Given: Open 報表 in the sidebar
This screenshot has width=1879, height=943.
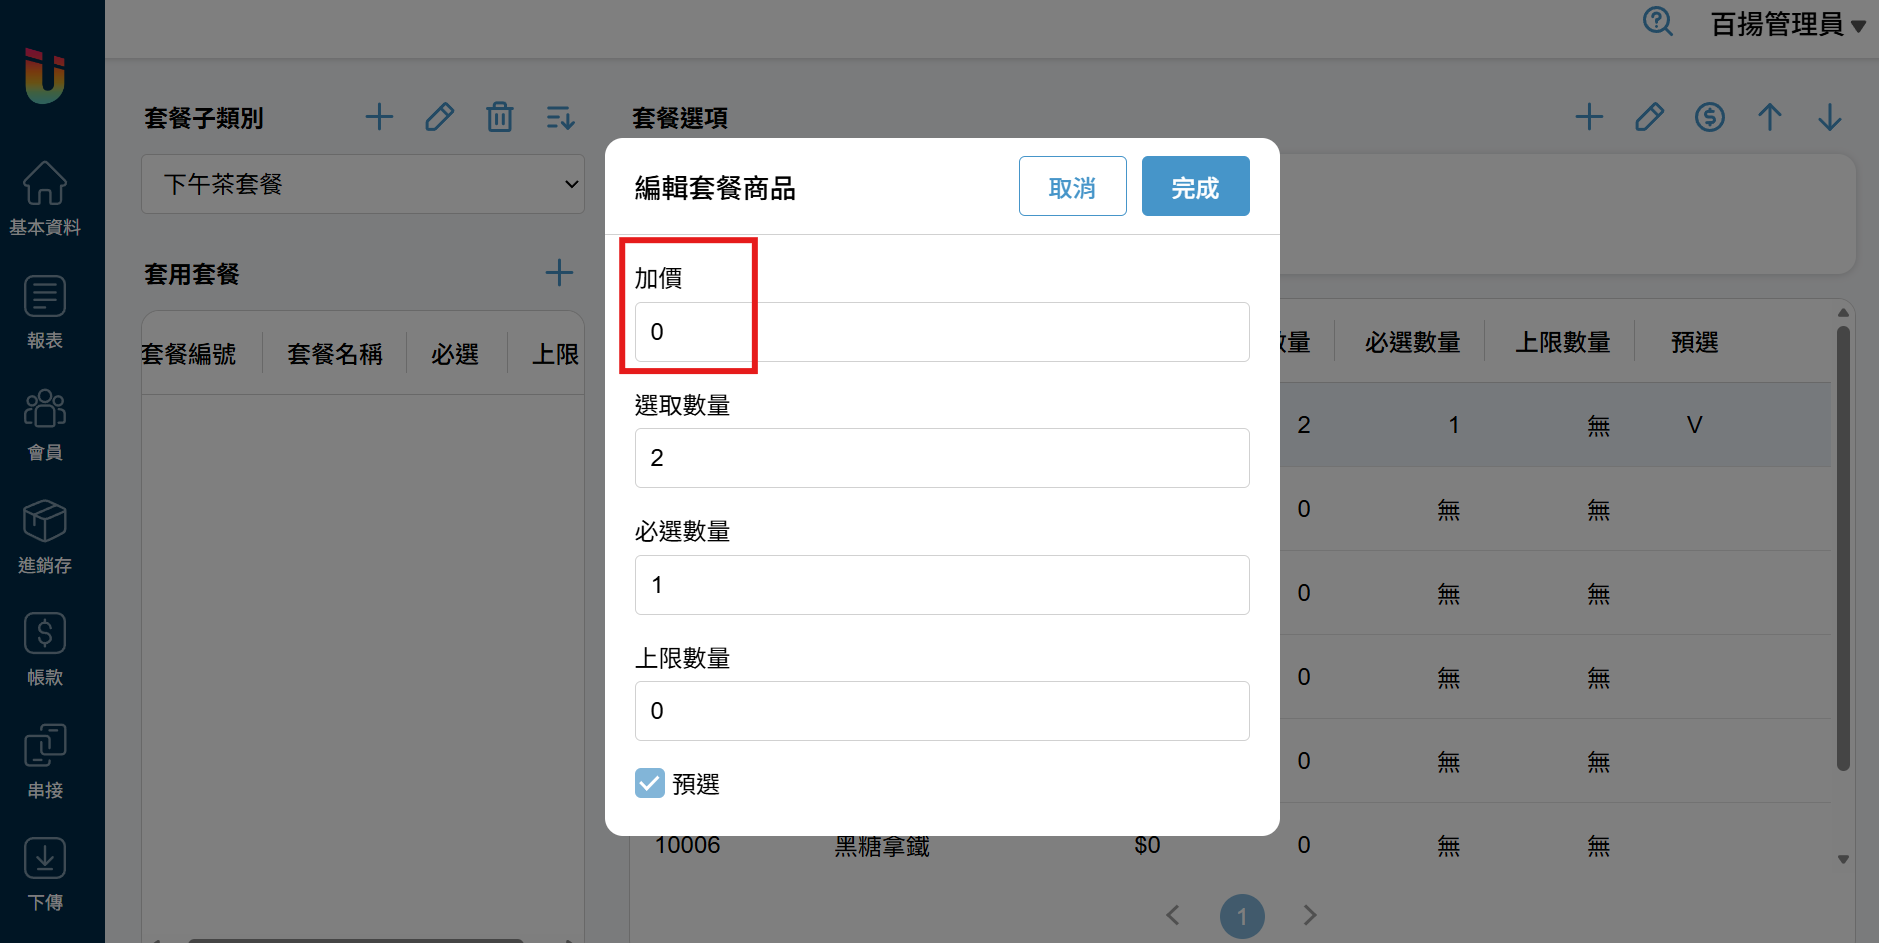Looking at the screenshot, I should (x=45, y=312).
